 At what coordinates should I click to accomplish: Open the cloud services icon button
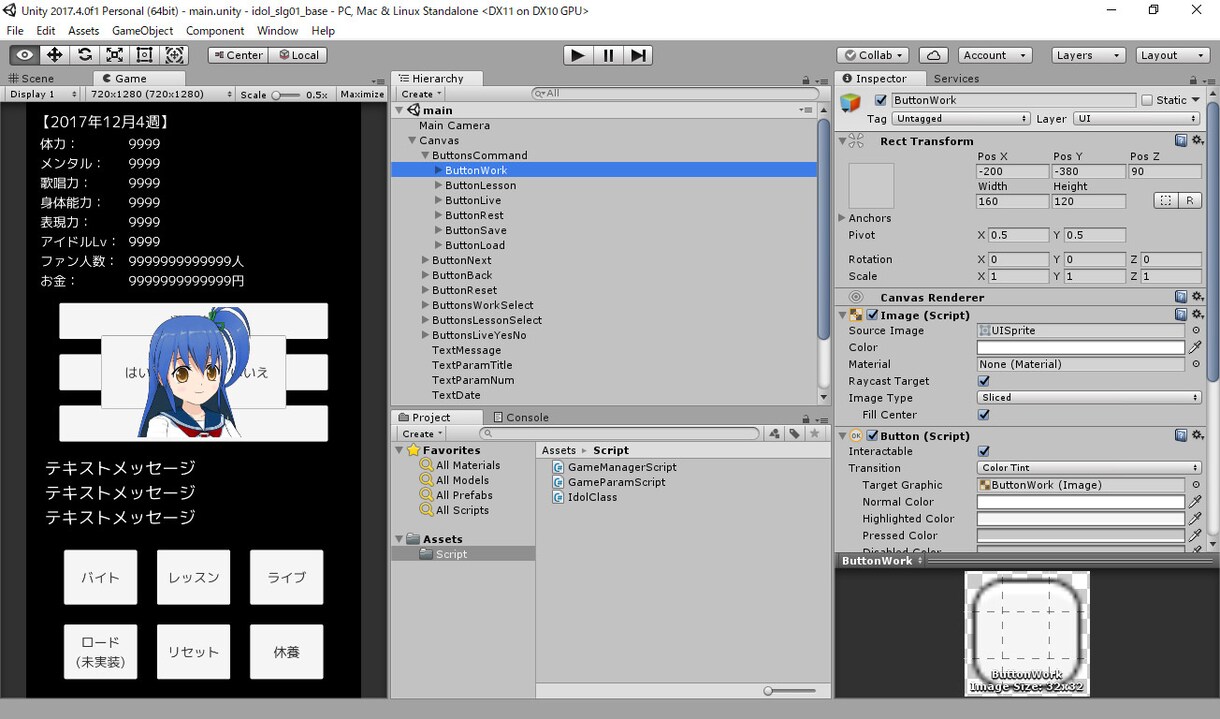932,55
